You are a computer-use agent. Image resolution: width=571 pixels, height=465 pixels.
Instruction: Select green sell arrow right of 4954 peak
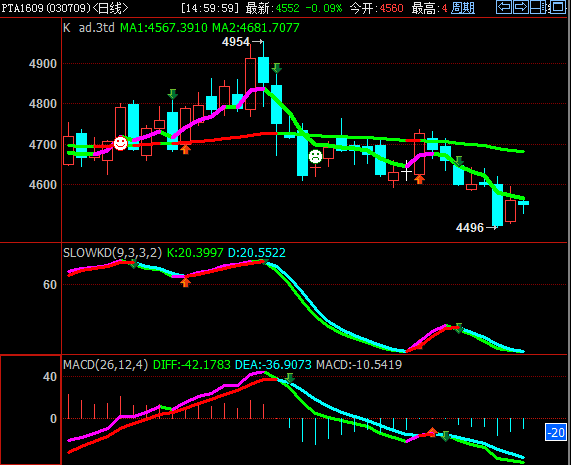(x=277, y=68)
